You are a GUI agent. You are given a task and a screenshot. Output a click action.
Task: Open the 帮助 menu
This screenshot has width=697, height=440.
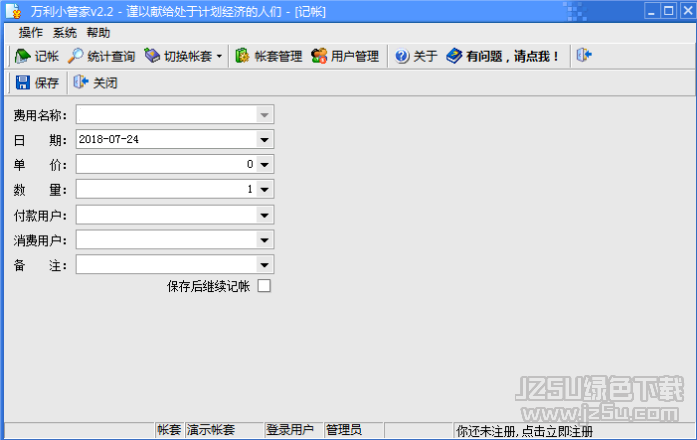coord(98,32)
